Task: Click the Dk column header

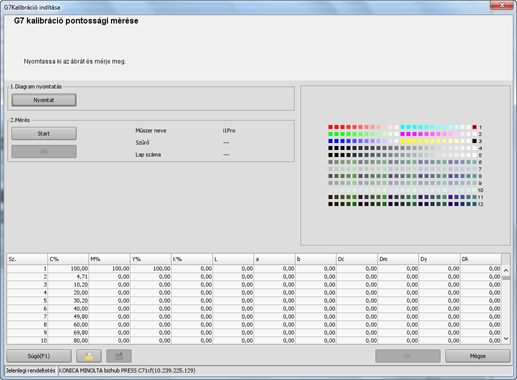Action: [x=480, y=259]
